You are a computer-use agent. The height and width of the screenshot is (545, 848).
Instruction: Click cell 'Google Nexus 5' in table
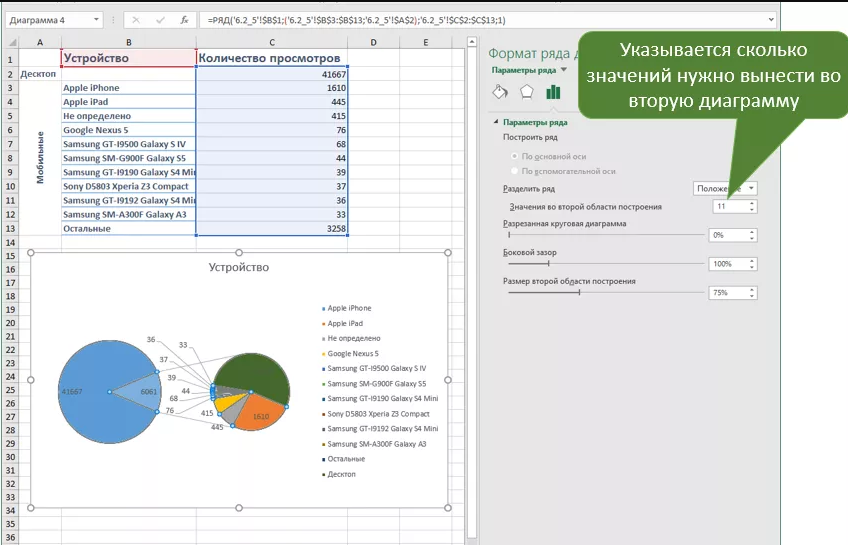[129, 130]
